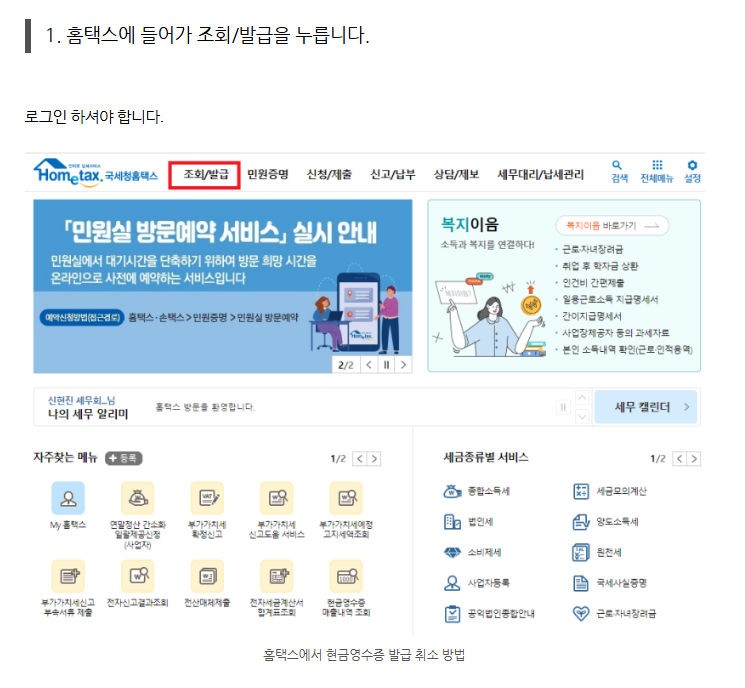Image resolution: width=745 pixels, height=688 pixels.
Task: Select 원천세 service
Action: click(597, 553)
